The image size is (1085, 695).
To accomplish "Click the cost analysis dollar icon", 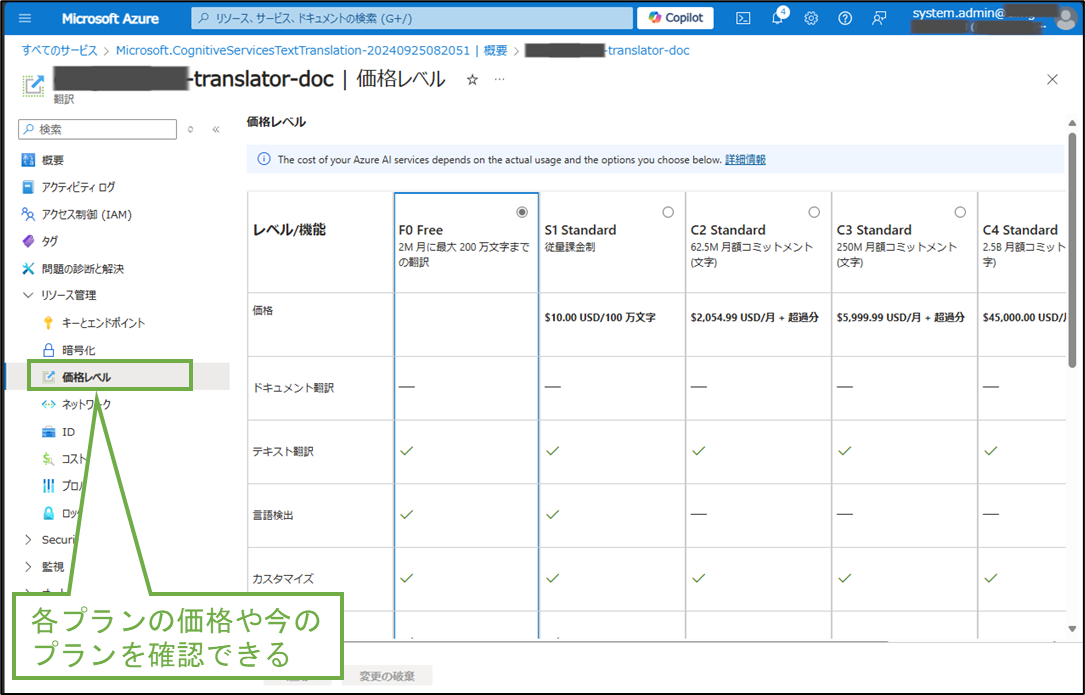I will tap(48, 458).
